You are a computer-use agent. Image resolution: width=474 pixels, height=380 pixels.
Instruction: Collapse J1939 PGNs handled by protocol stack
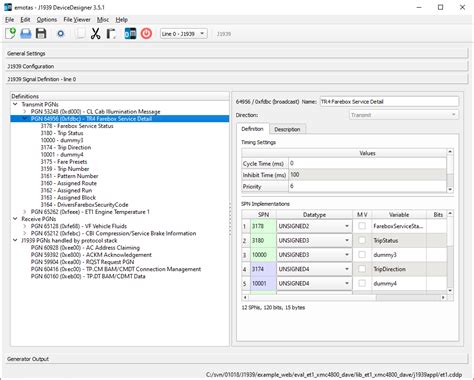click(x=15, y=240)
